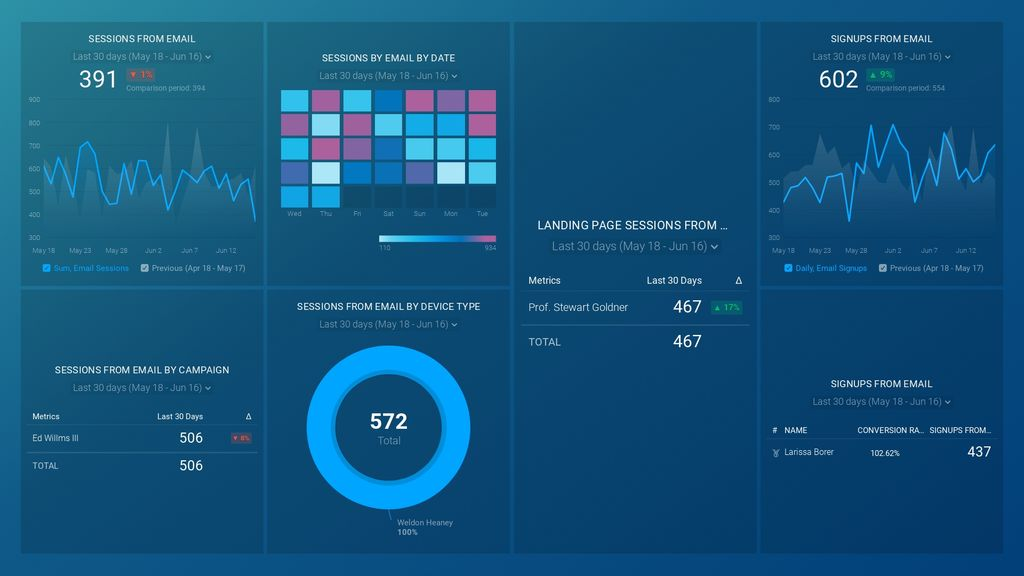This screenshot has width=1024, height=576.
Task: Click the Sessions by Email by Date title
Action: 388,58
